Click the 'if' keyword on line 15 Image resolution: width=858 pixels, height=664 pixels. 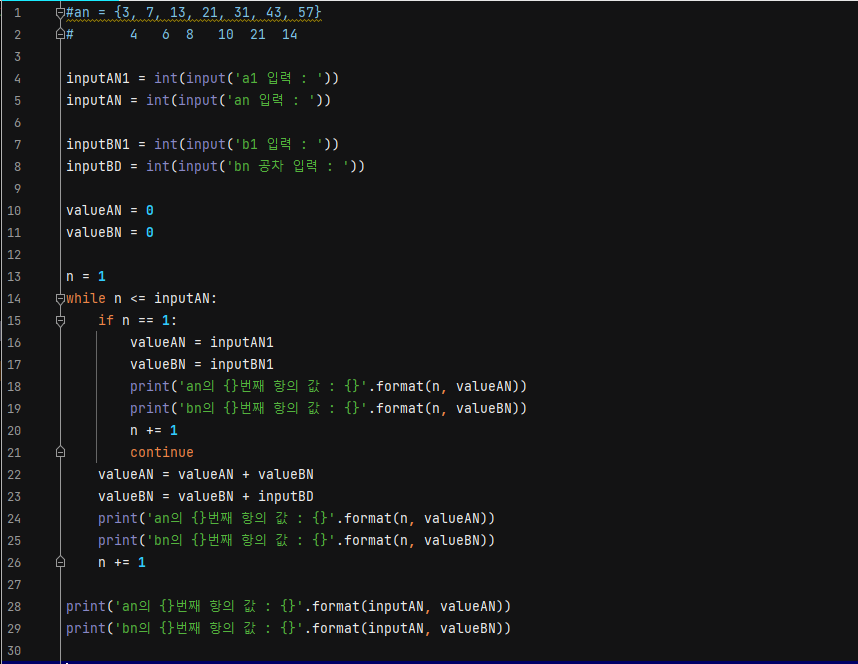tap(106, 321)
